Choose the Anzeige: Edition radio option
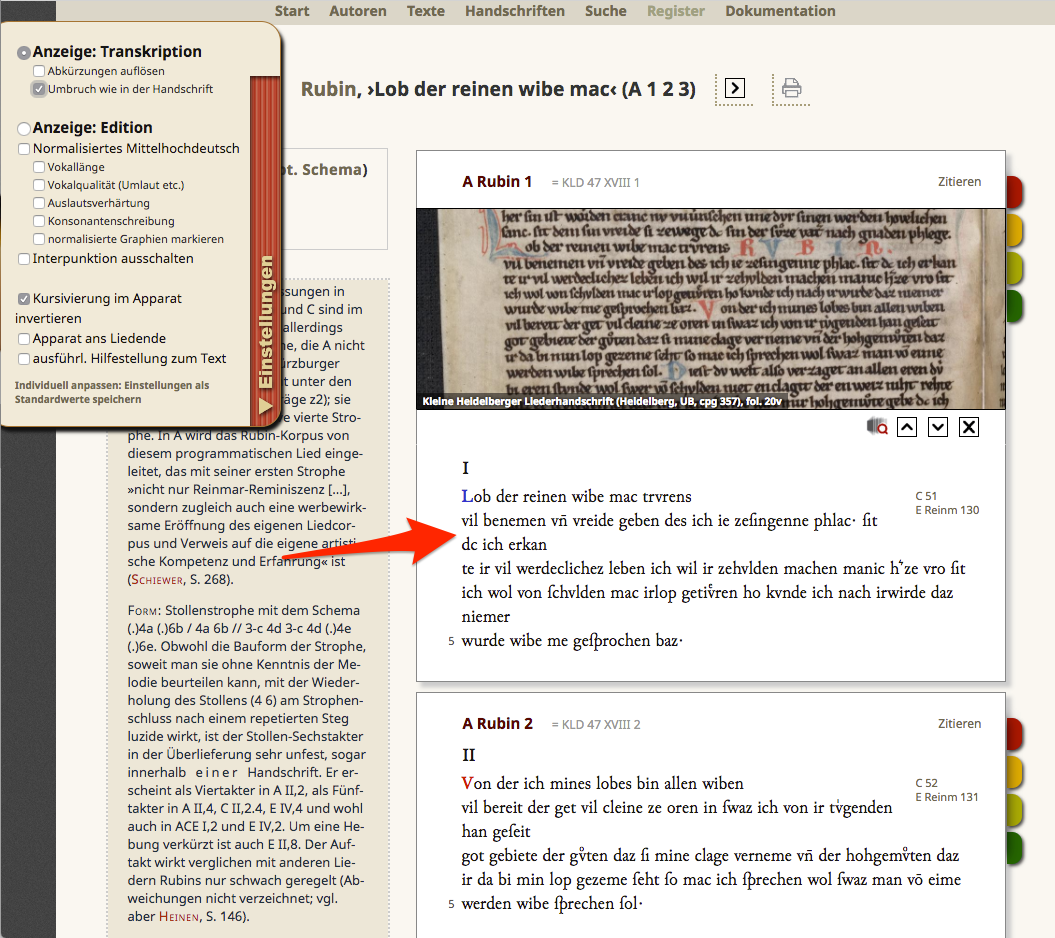 tap(24, 129)
